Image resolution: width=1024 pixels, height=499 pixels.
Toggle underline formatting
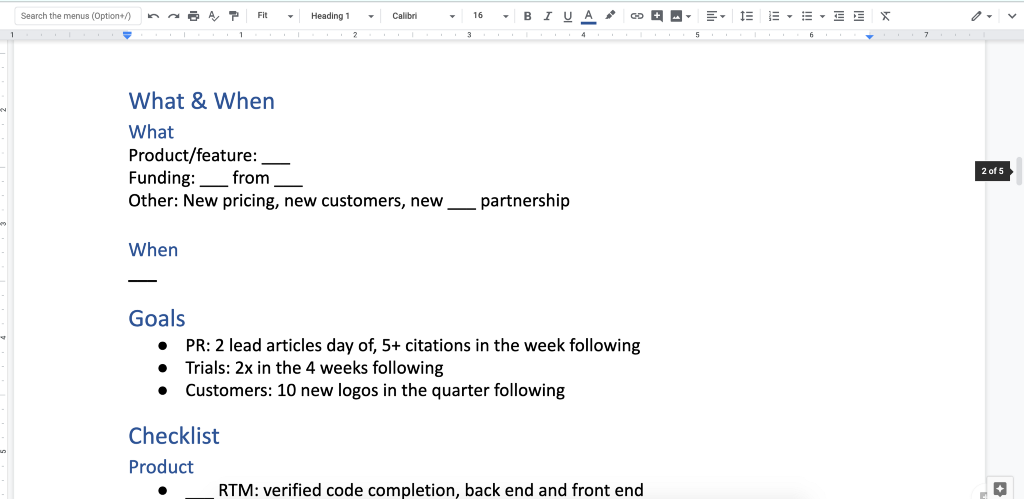point(568,16)
